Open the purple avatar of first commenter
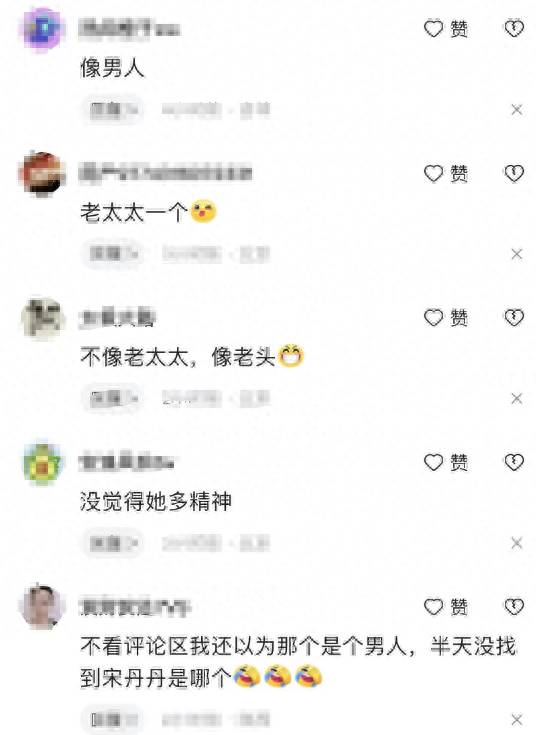The image size is (537, 735). 41,28
